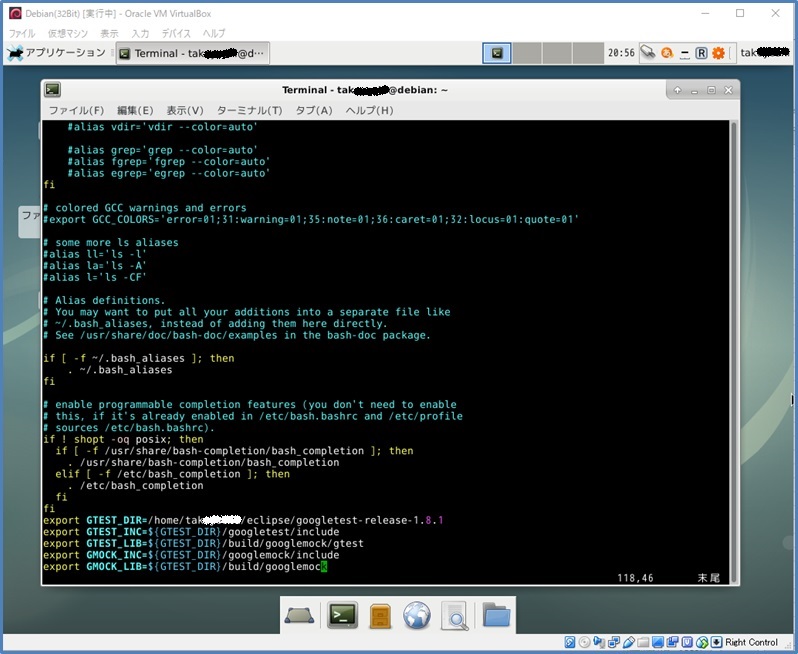
Task: Click VirtualBox recording status icon
Action: tap(673, 642)
